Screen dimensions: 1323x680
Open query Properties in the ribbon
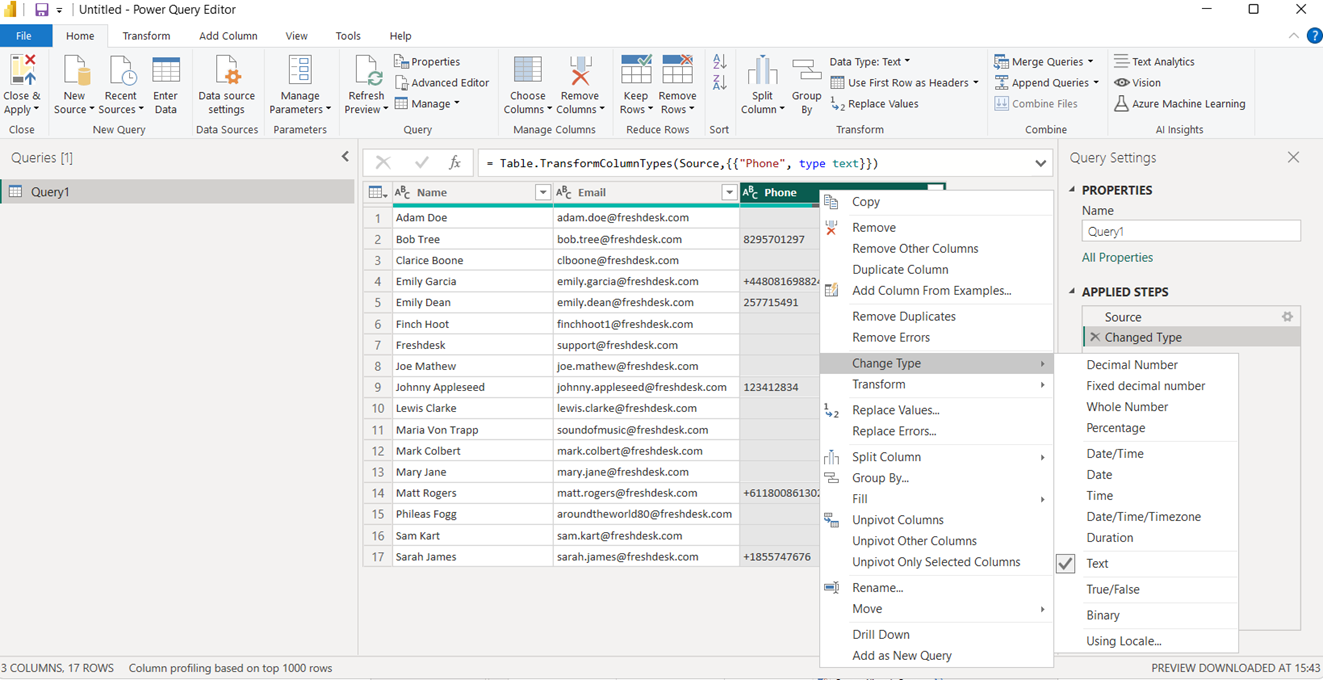(427, 62)
